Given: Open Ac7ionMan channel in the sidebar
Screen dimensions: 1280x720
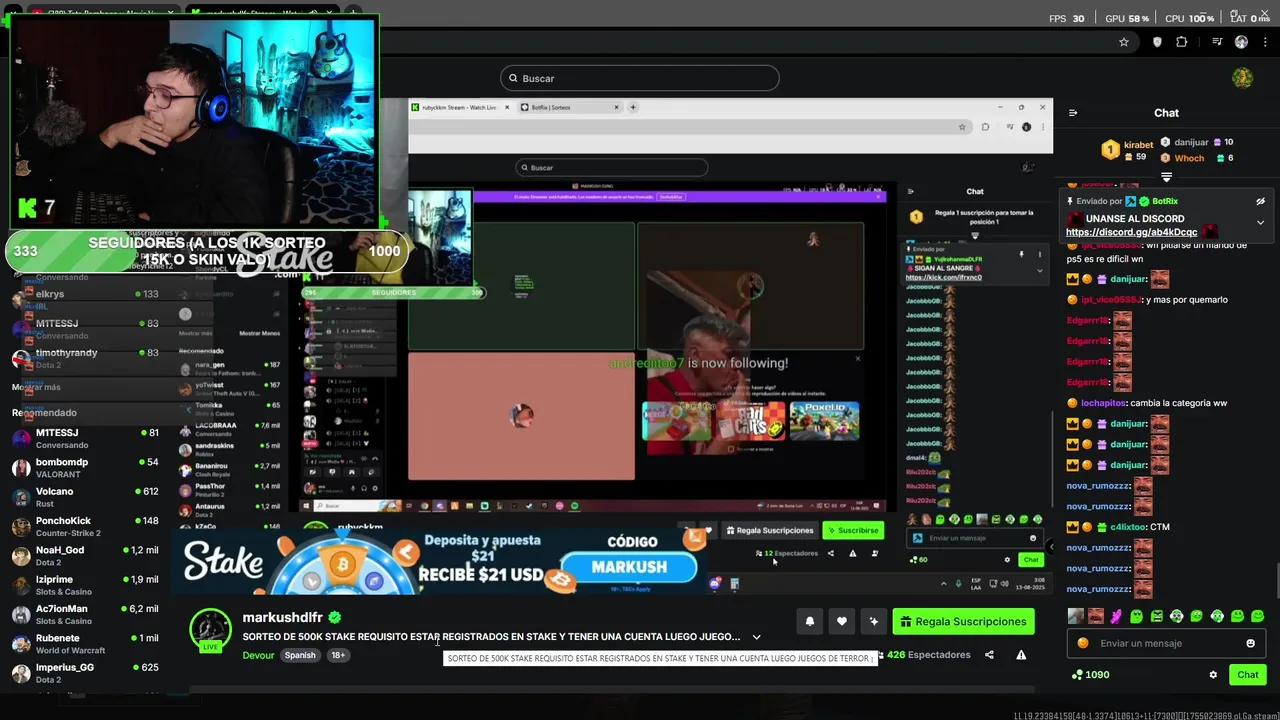Looking at the screenshot, I should 85,614.
